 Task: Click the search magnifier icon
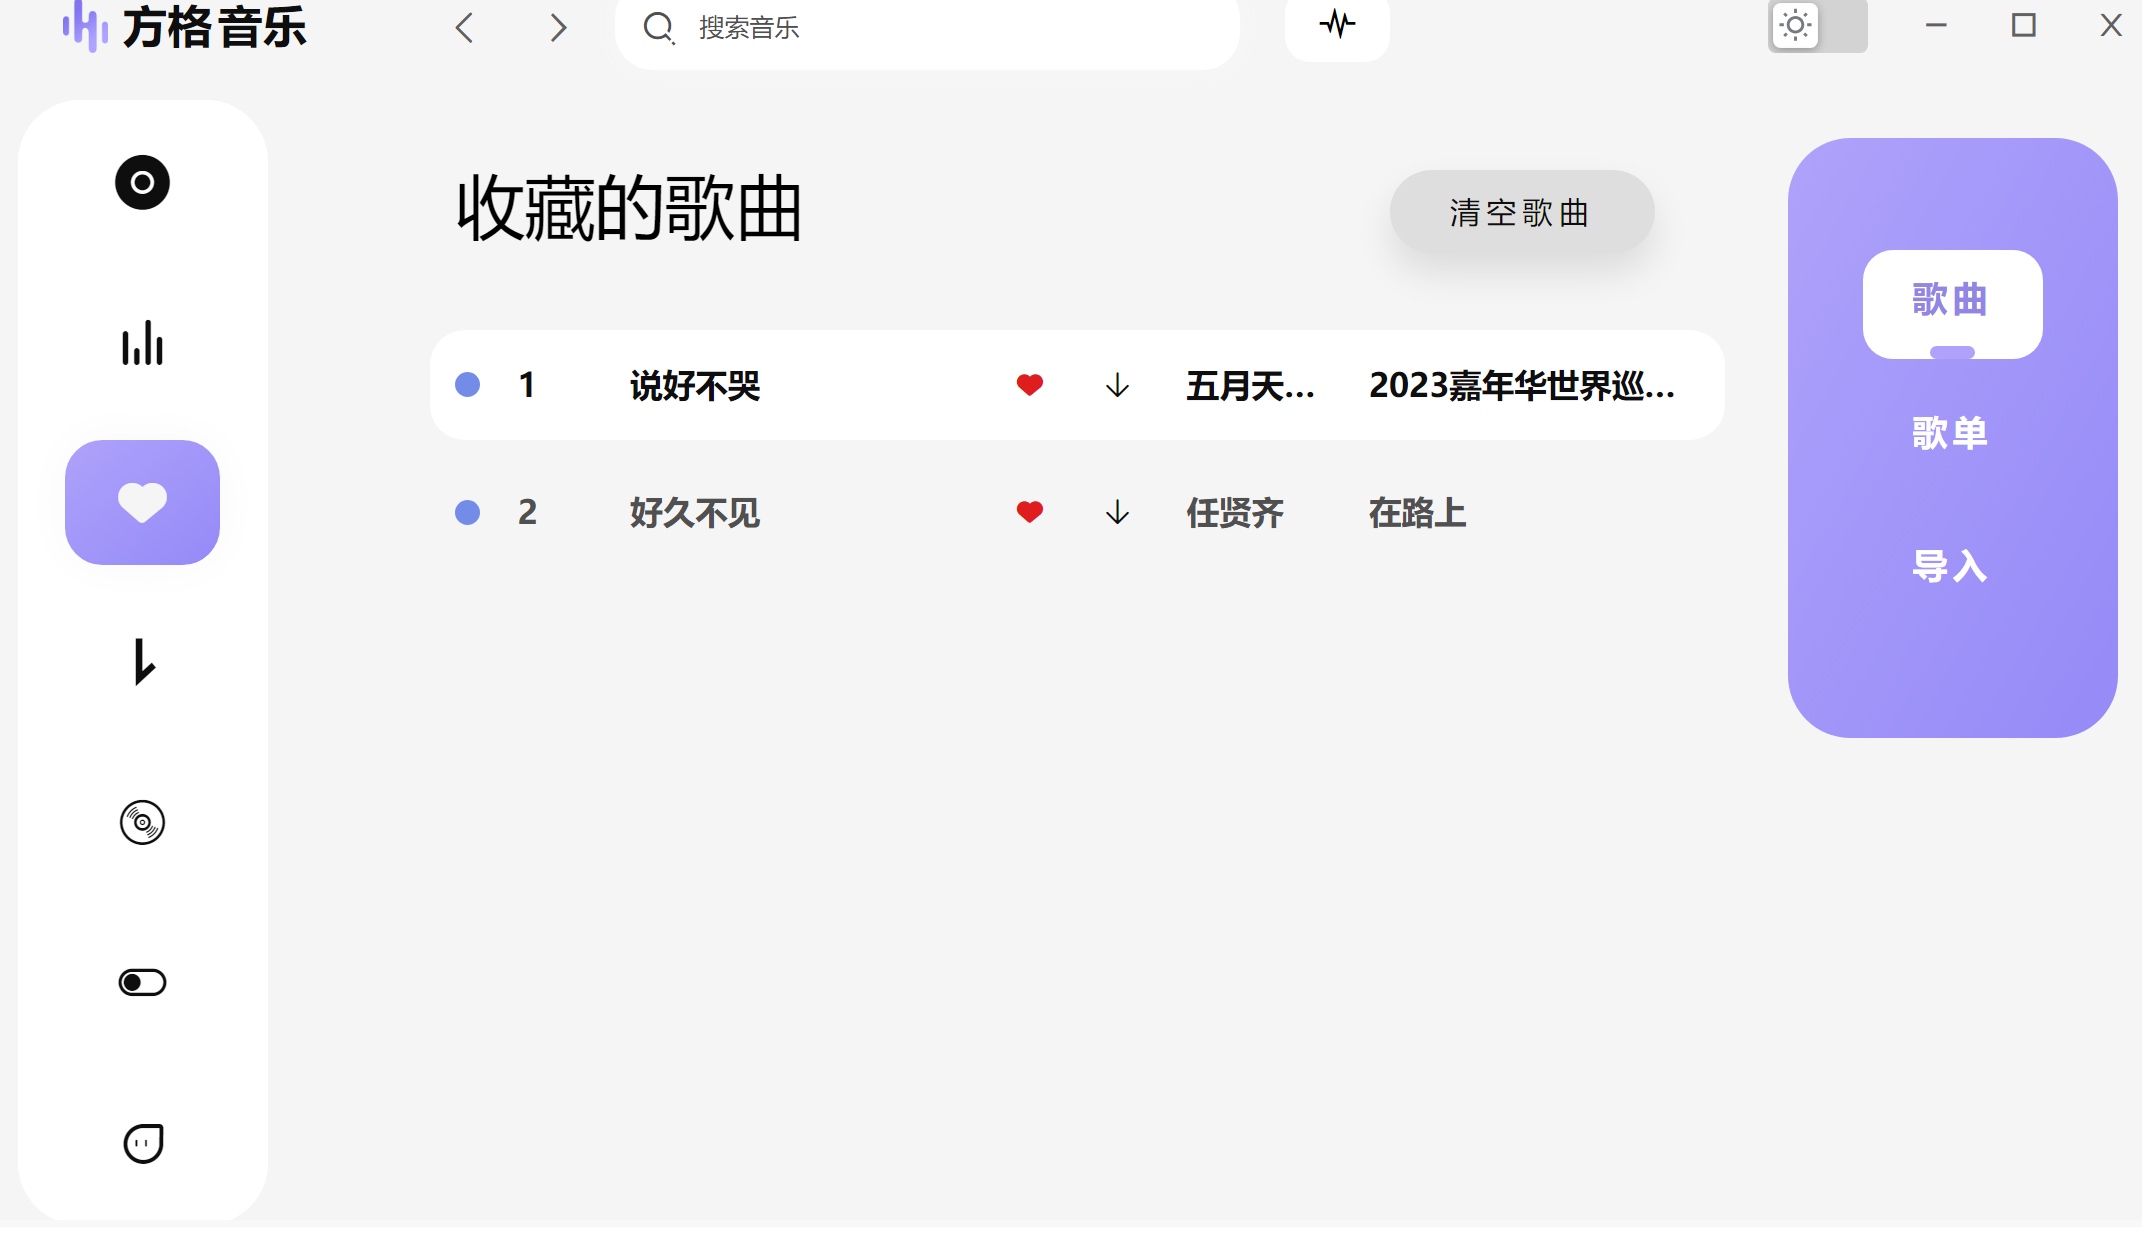[x=658, y=28]
